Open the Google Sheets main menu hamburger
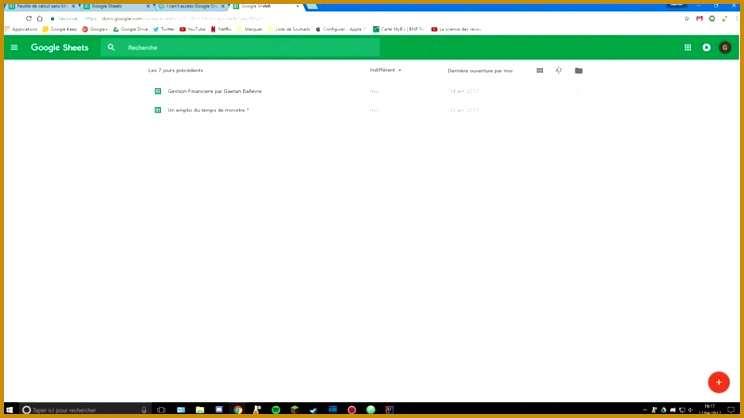This screenshot has height=418, width=744. (x=14, y=47)
